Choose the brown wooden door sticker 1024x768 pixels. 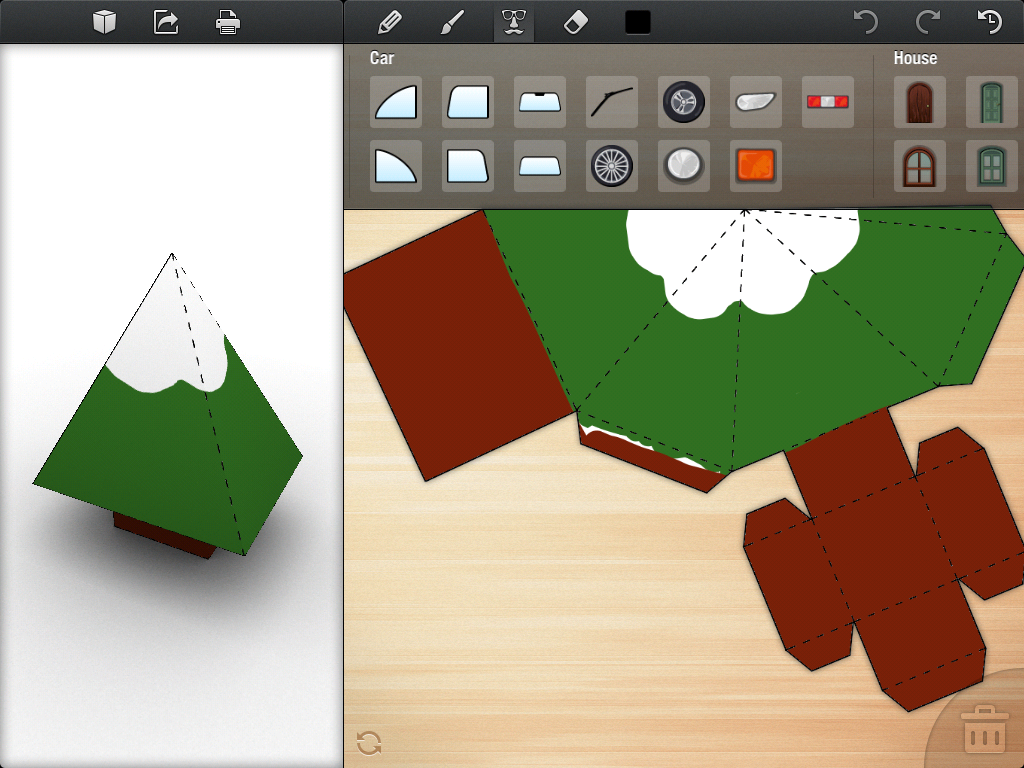920,102
